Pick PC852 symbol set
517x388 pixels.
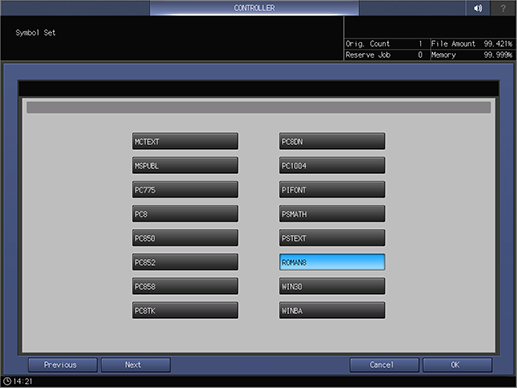click(185, 262)
